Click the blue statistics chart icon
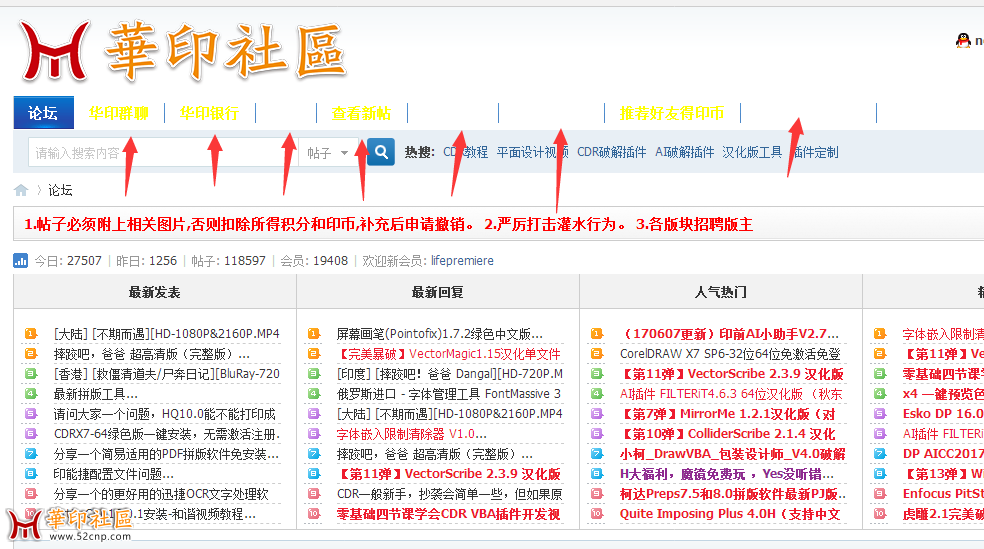 [21, 260]
